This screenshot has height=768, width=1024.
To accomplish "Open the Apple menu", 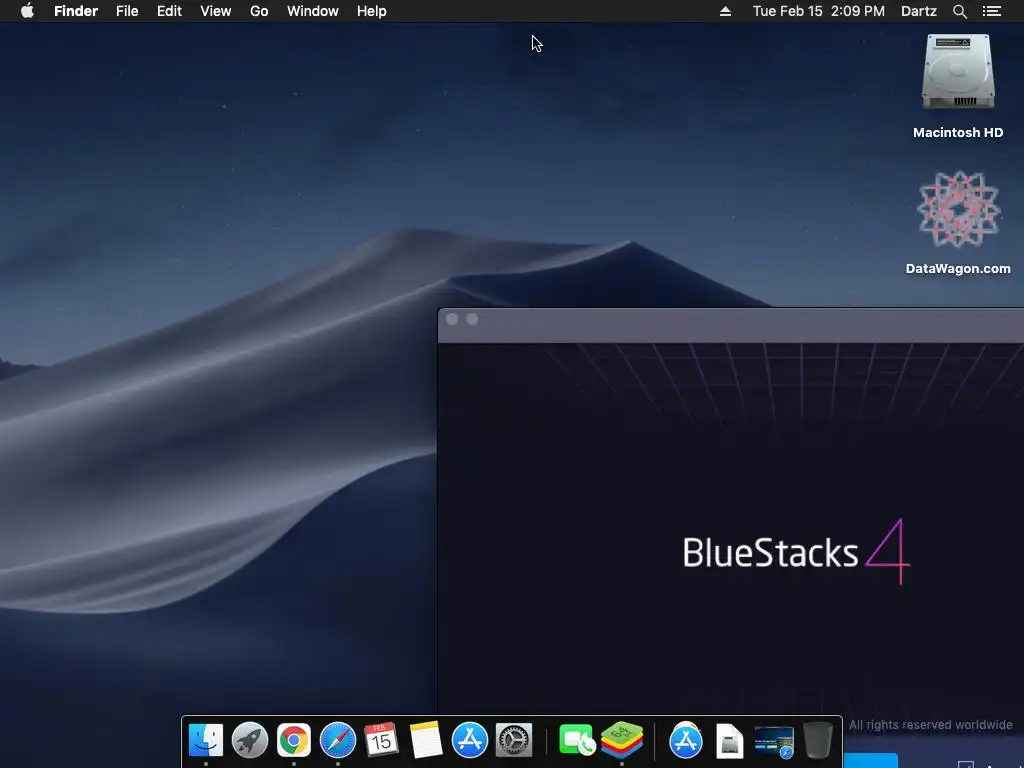I will 27,11.
